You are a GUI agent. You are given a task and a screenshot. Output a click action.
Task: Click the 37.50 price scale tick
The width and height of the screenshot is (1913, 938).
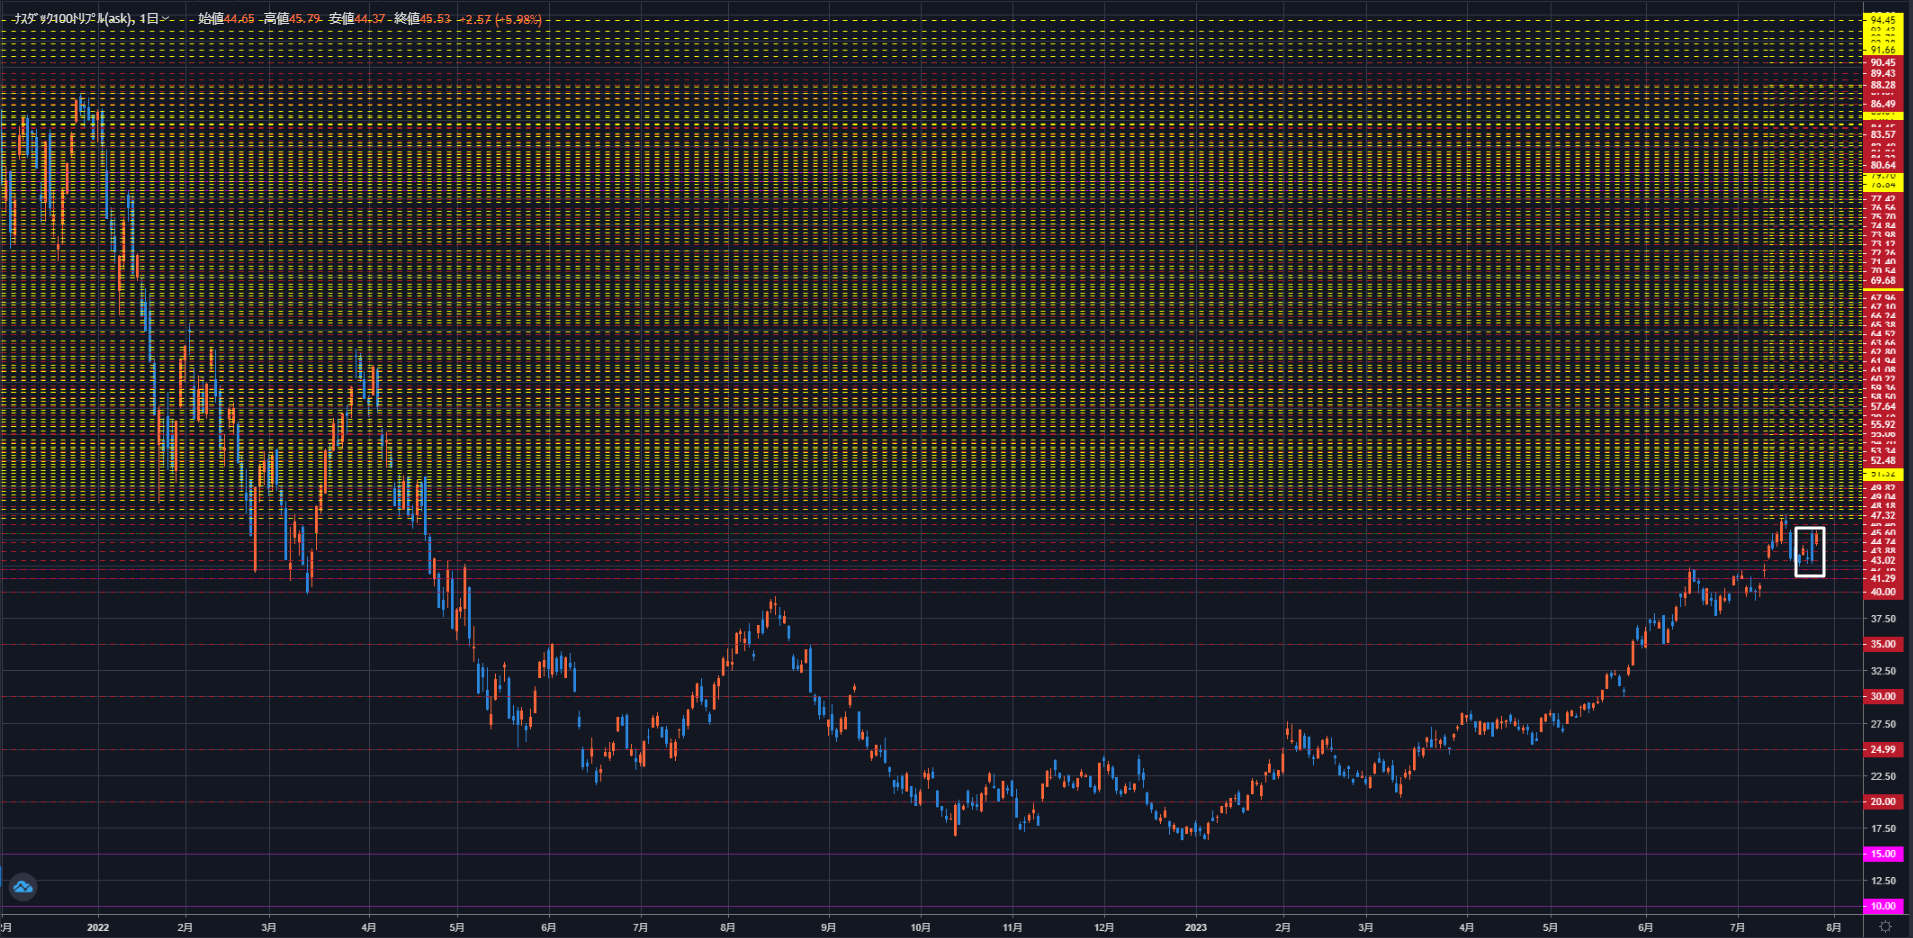tap(1883, 619)
